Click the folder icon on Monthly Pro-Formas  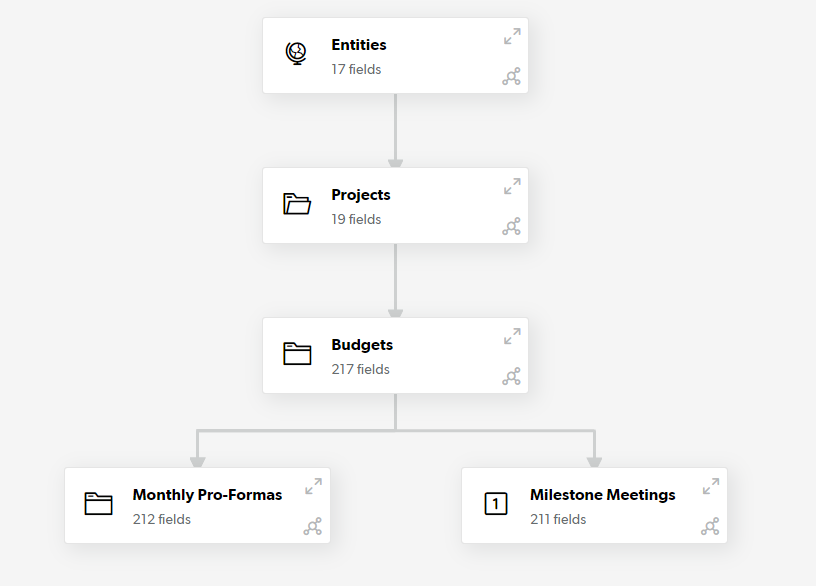tap(98, 503)
